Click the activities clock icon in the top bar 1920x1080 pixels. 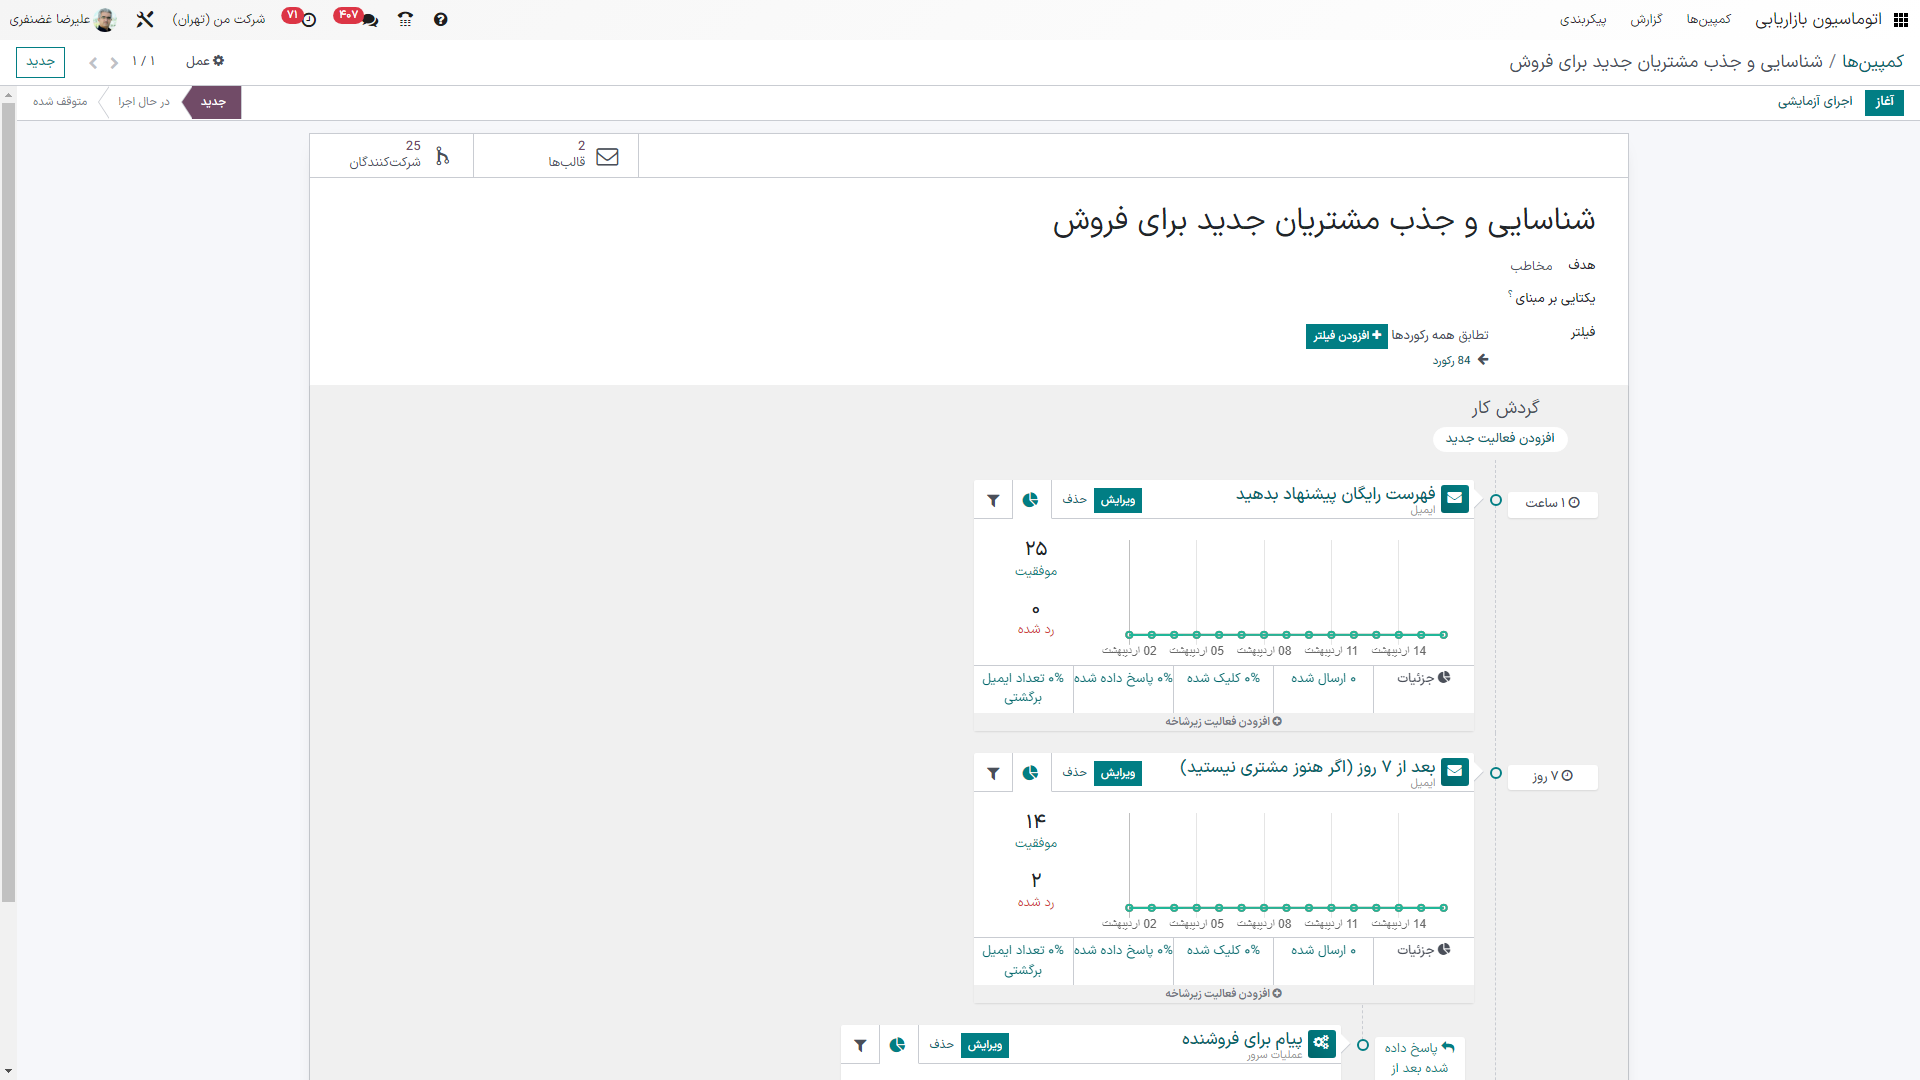coord(309,20)
